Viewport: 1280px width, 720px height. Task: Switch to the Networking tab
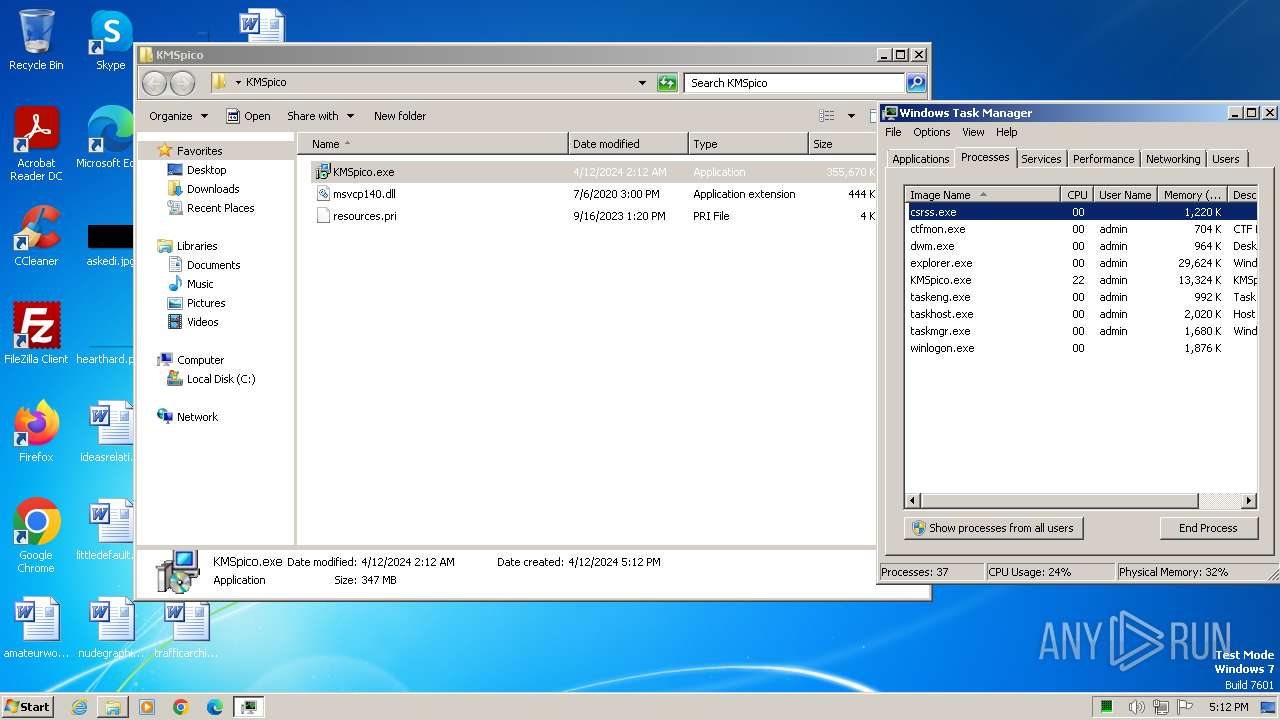(1172, 159)
